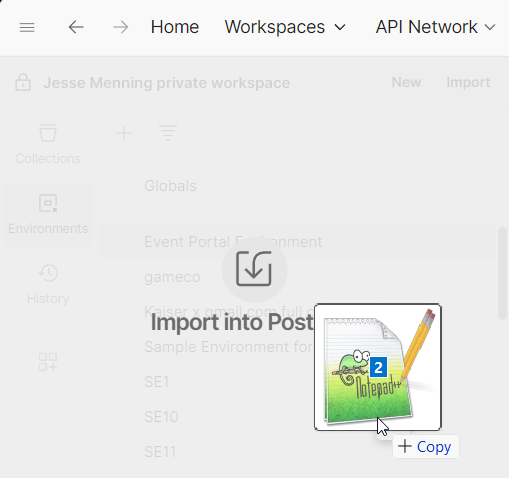Open the History sidebar tab

[x=48, y=284]
